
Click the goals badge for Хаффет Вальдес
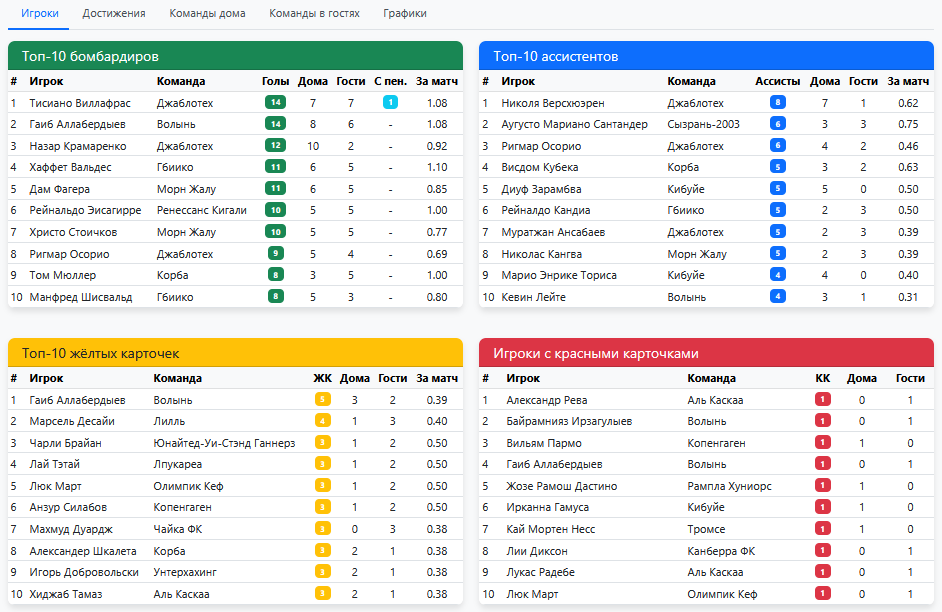pyautogui.click(x=275, y=167)
